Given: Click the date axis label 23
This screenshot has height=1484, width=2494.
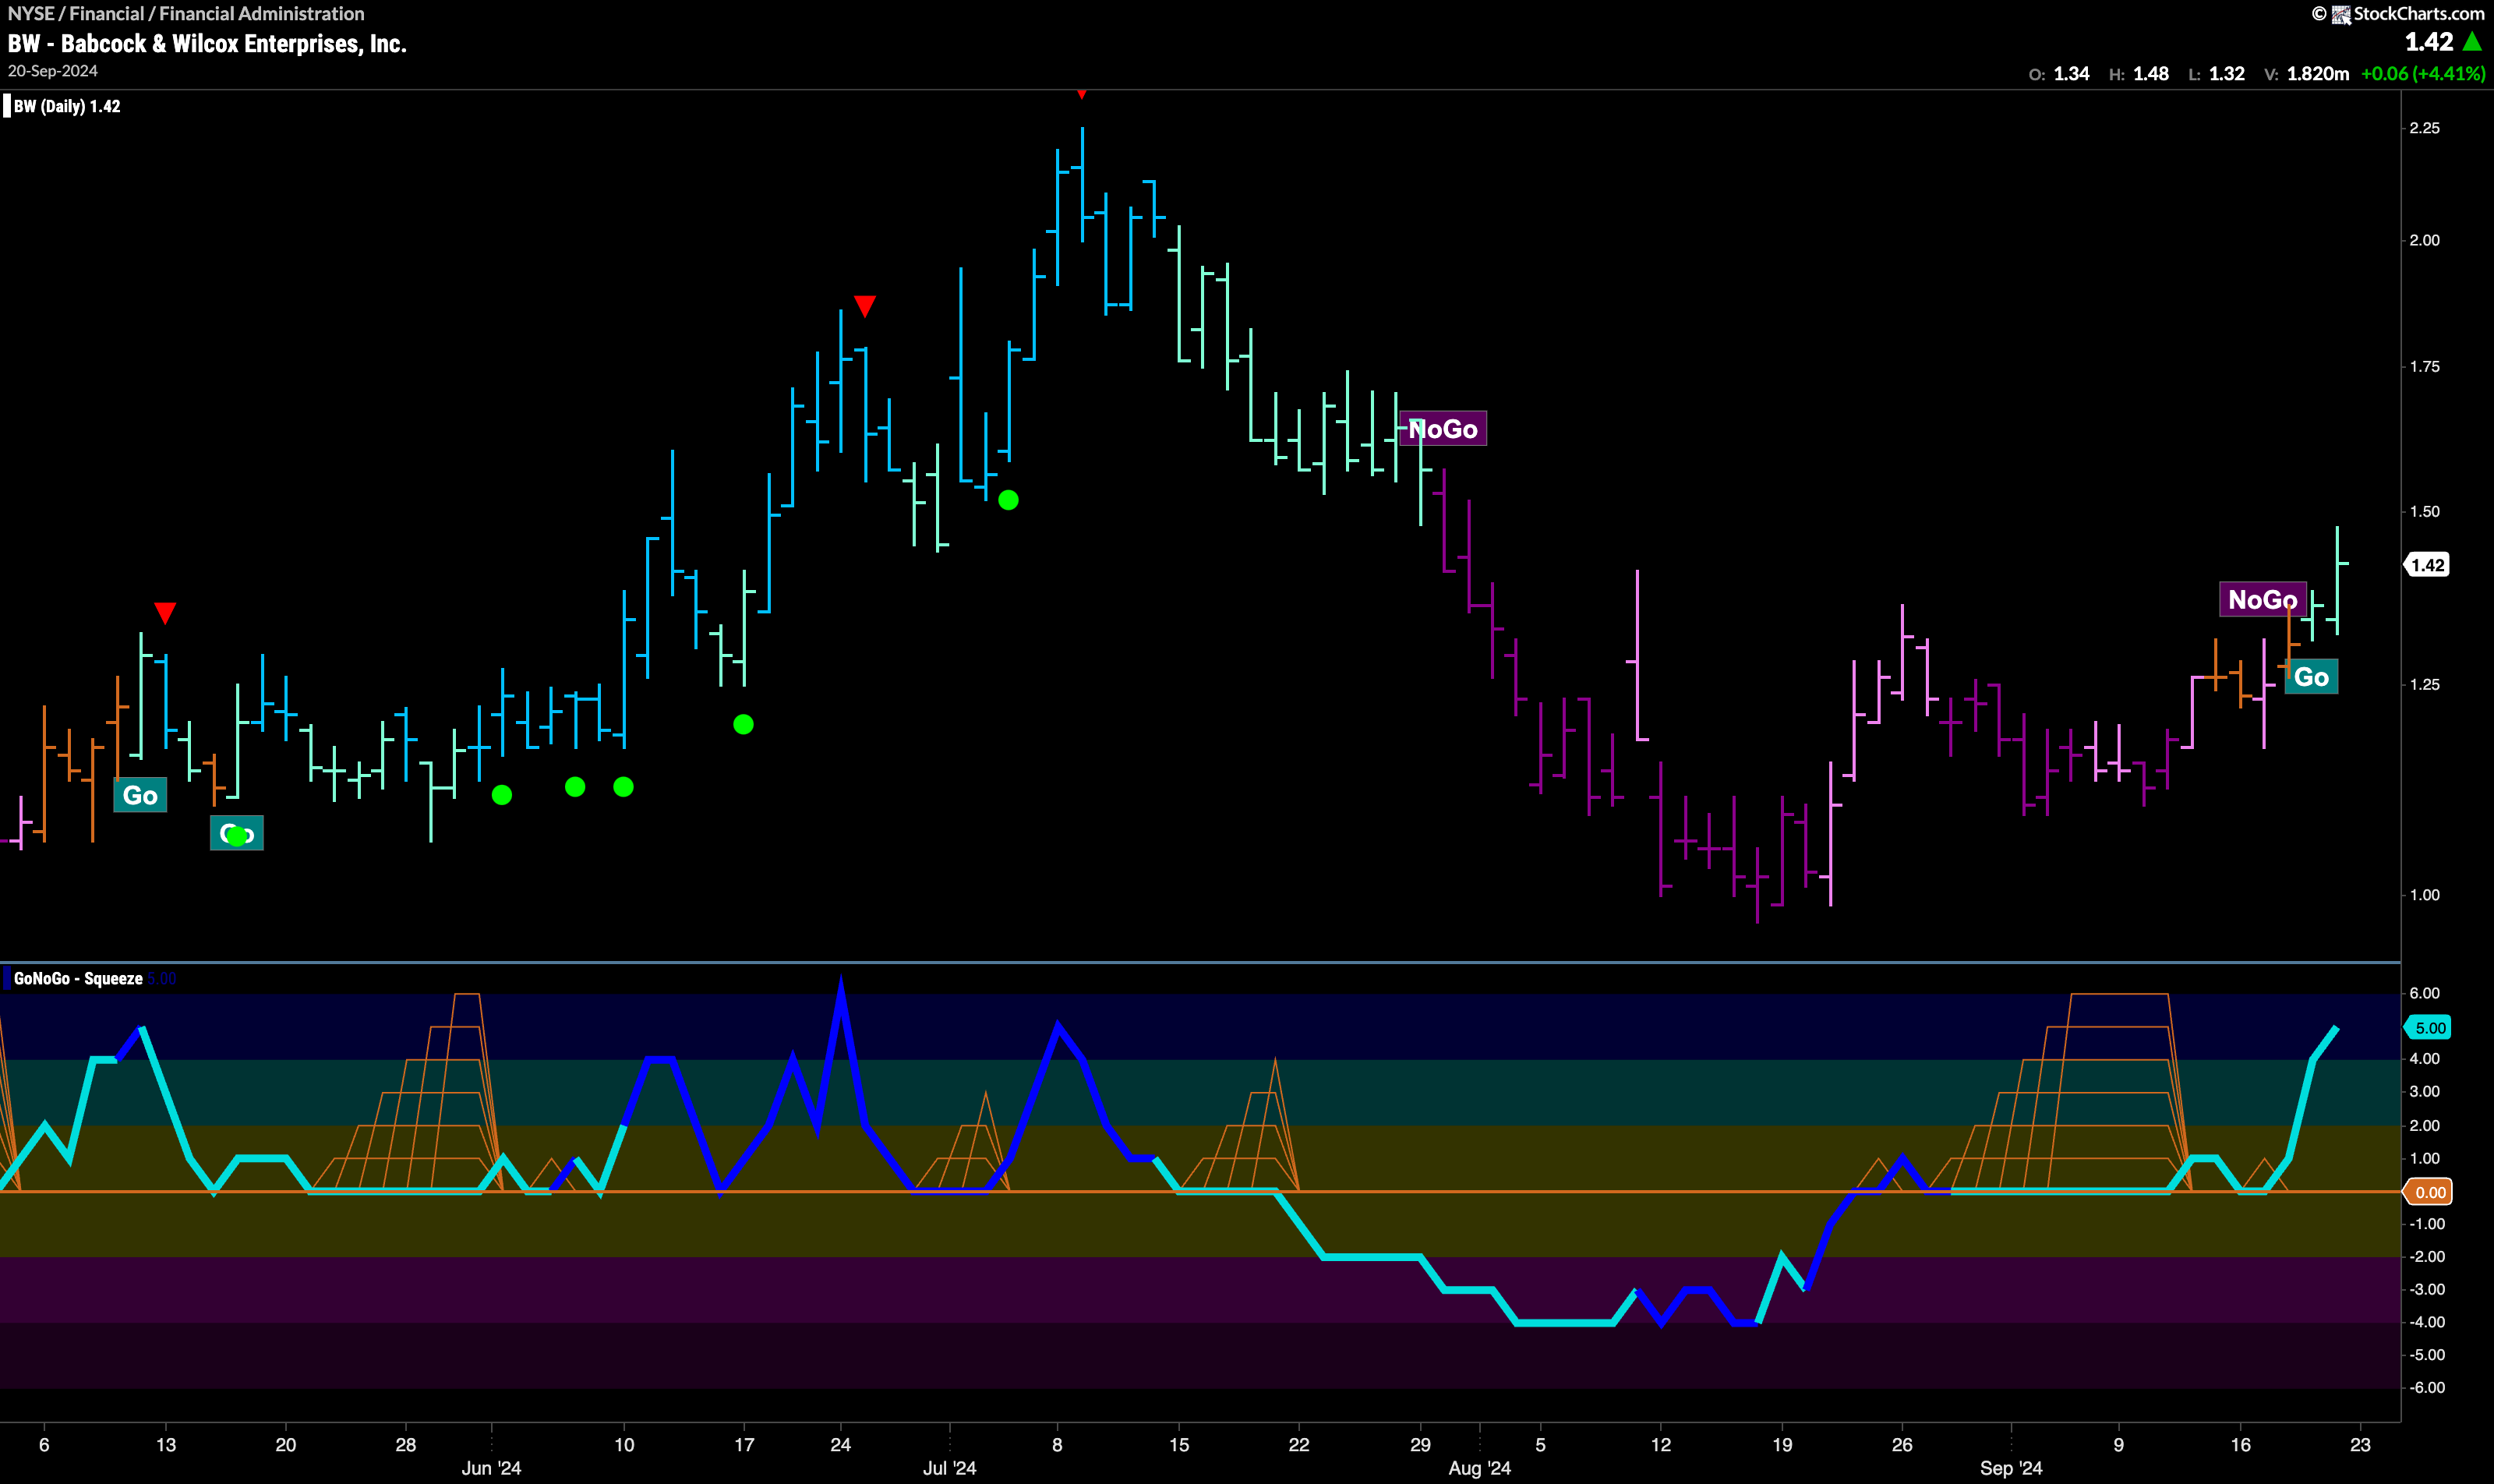Looking at the screenshot, I should tap(2360, 1445).
